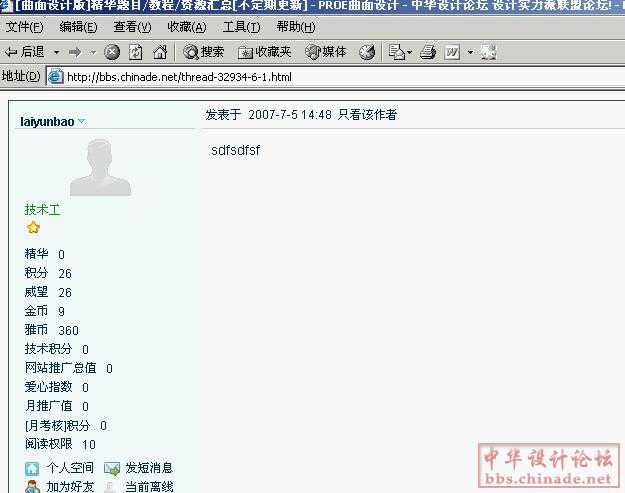625x493 pixels.
Task: Click the 当前离线 status text
Action: coord(149,487)
